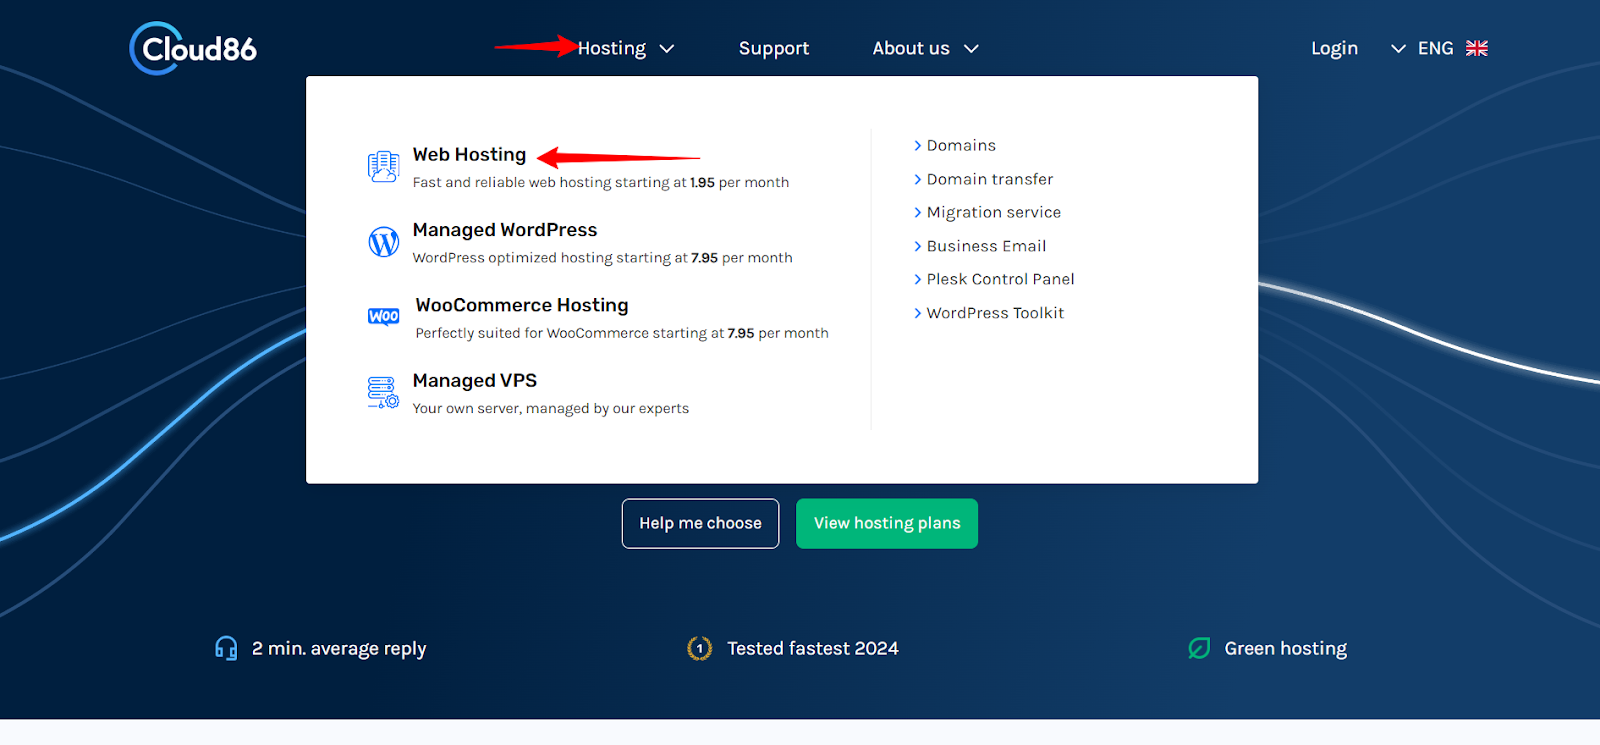Expand the Hosting menu chevron
1600x745 pixels.
click(x=667, y=49)
